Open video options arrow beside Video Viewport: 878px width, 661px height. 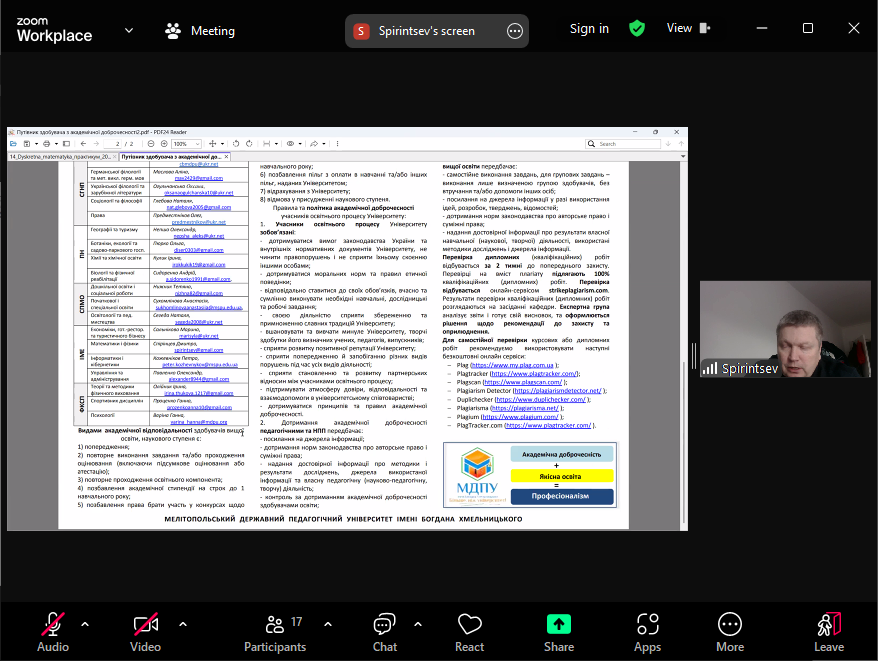click(x=182, y=624)
